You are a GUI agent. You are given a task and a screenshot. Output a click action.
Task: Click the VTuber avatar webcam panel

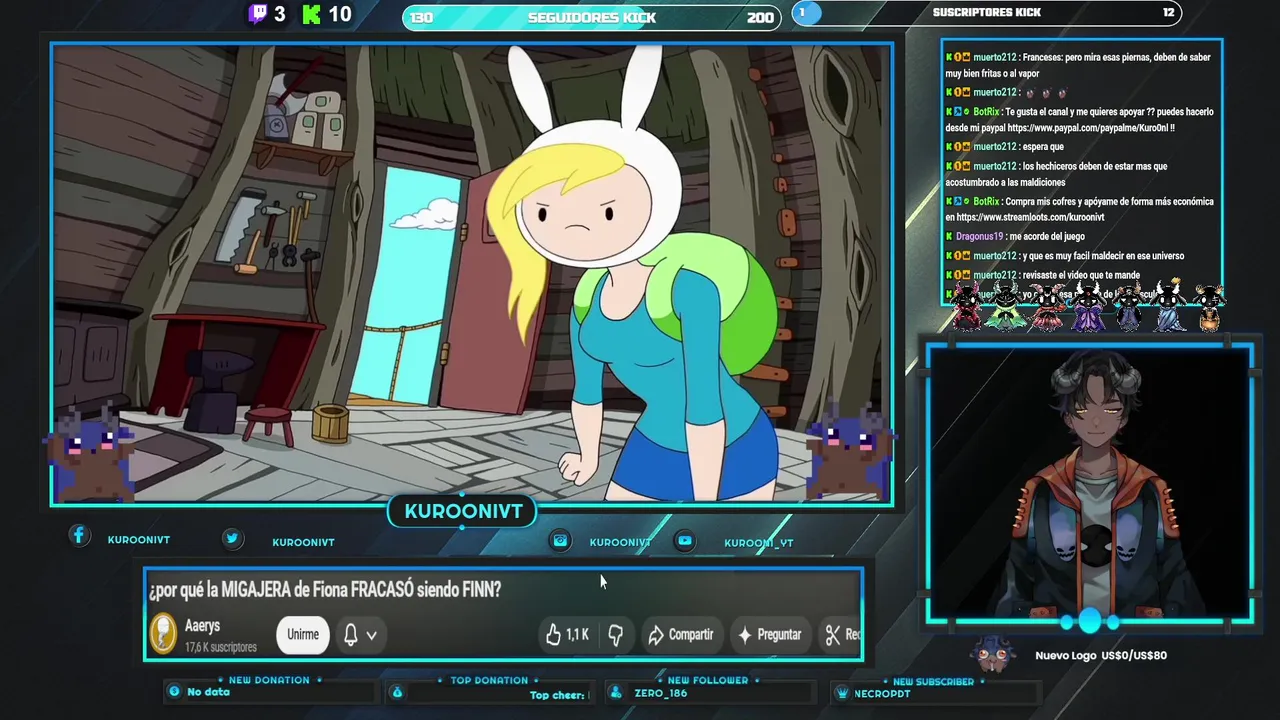(1089, 485)
